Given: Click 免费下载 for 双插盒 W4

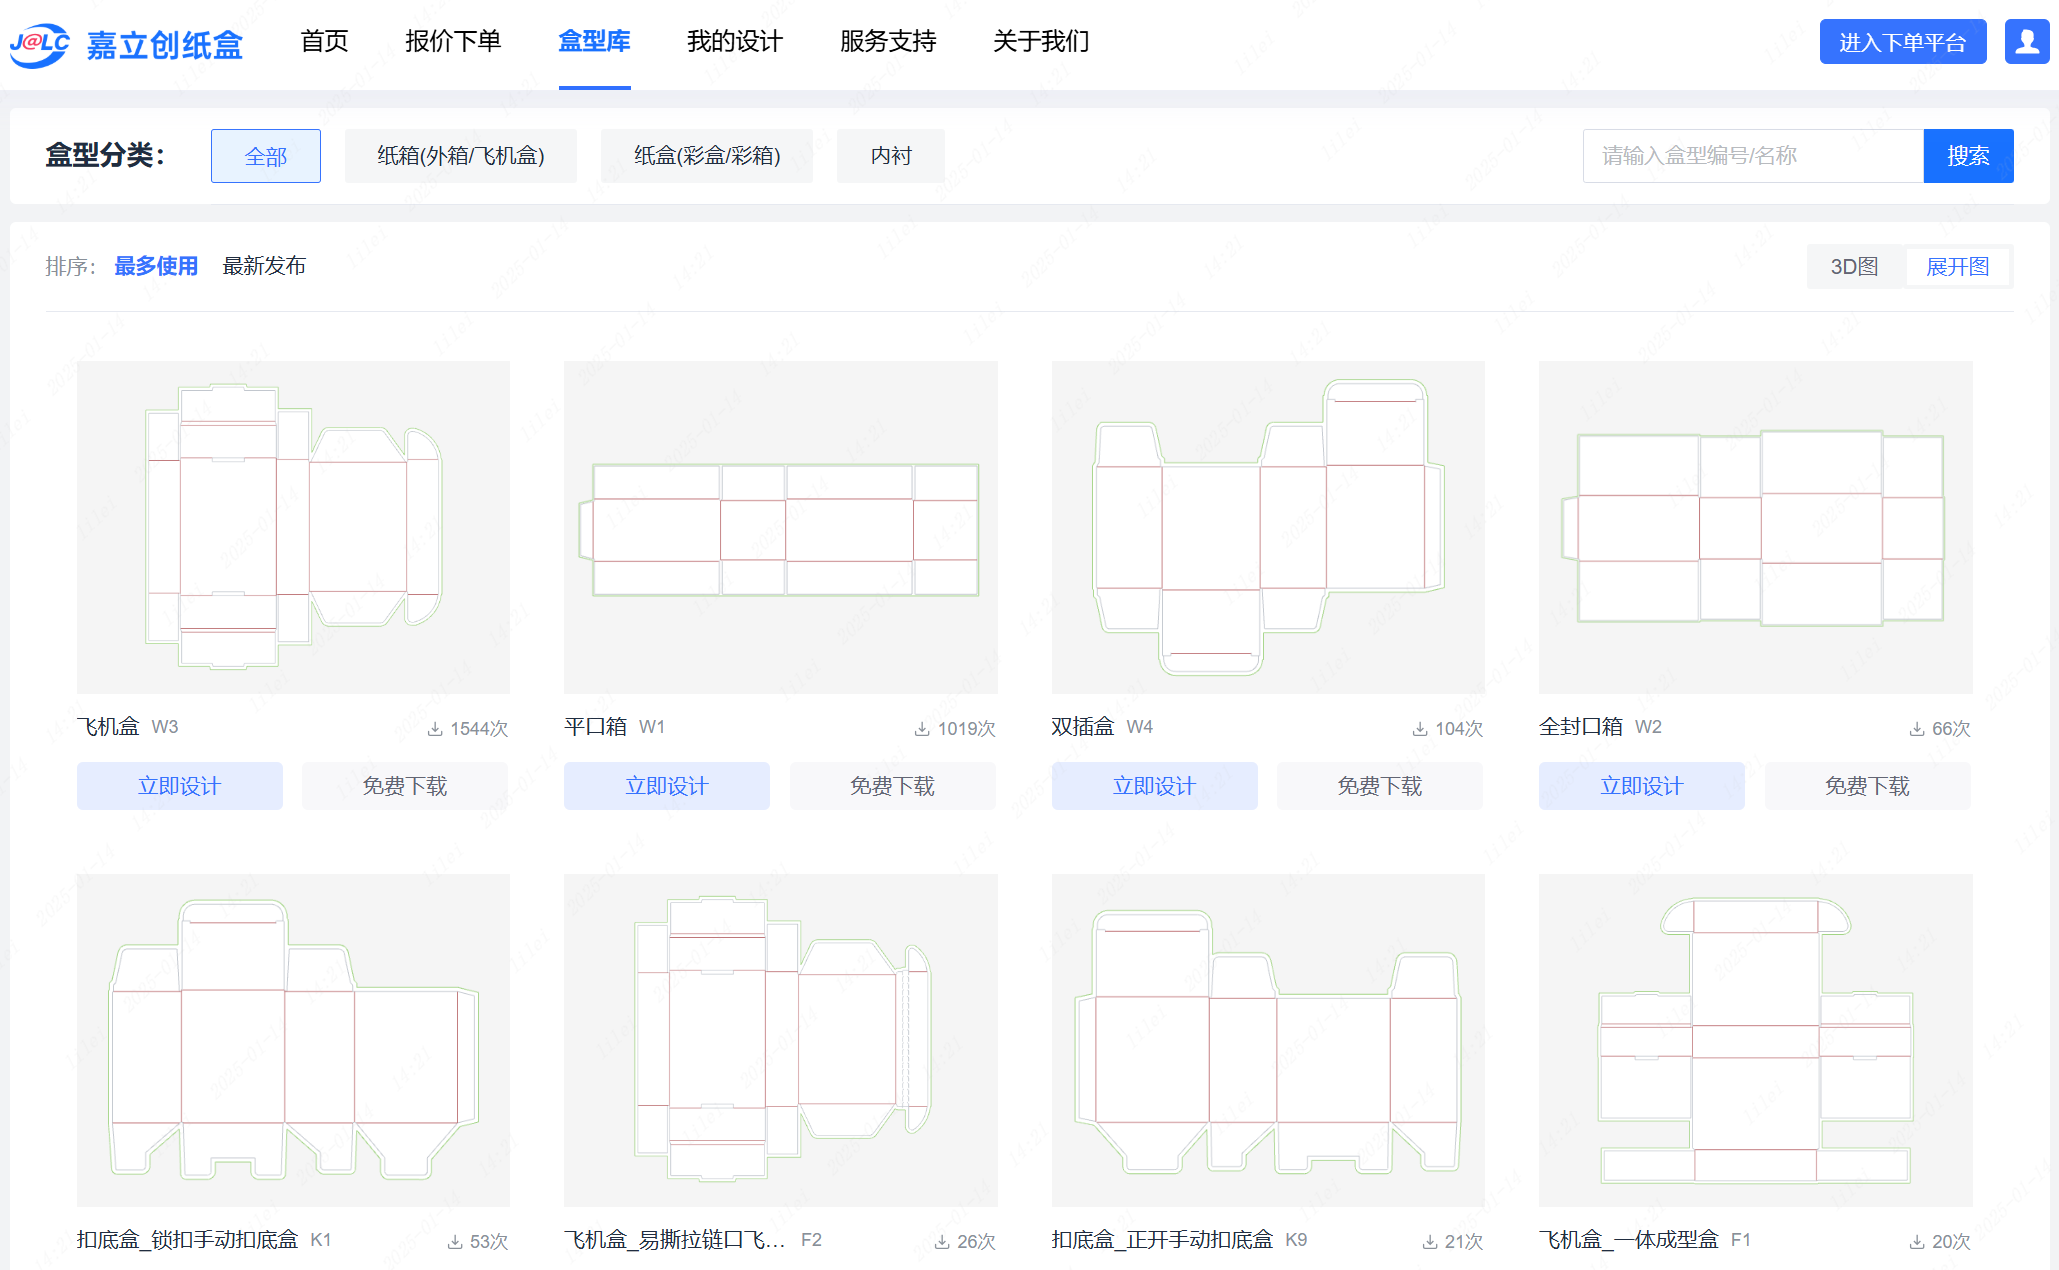Looking at the screenshot, I should click(1380, 786).
